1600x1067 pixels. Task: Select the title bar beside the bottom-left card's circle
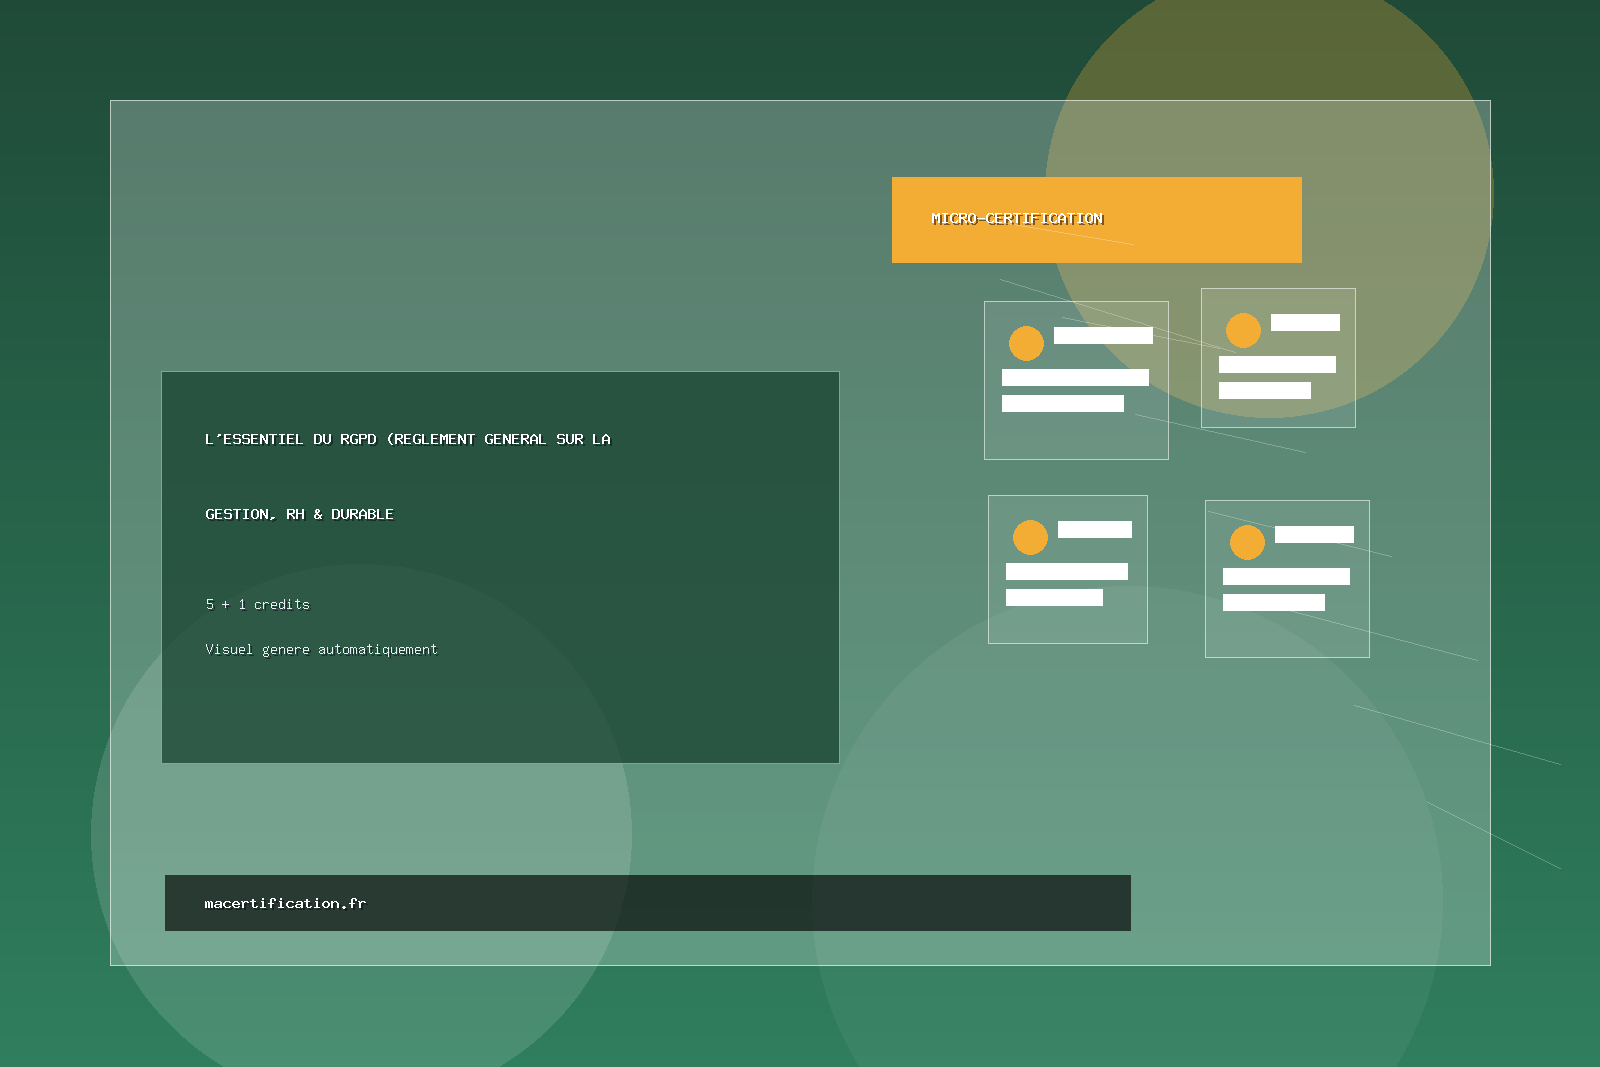(x=1094, y=529)
